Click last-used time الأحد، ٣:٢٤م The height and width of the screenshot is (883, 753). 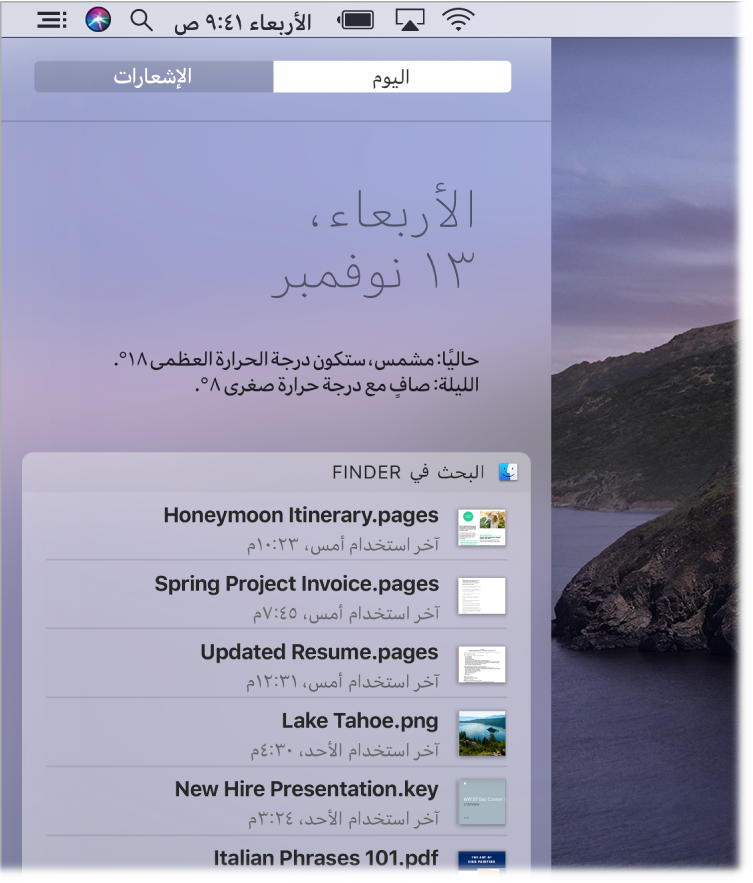293,819
